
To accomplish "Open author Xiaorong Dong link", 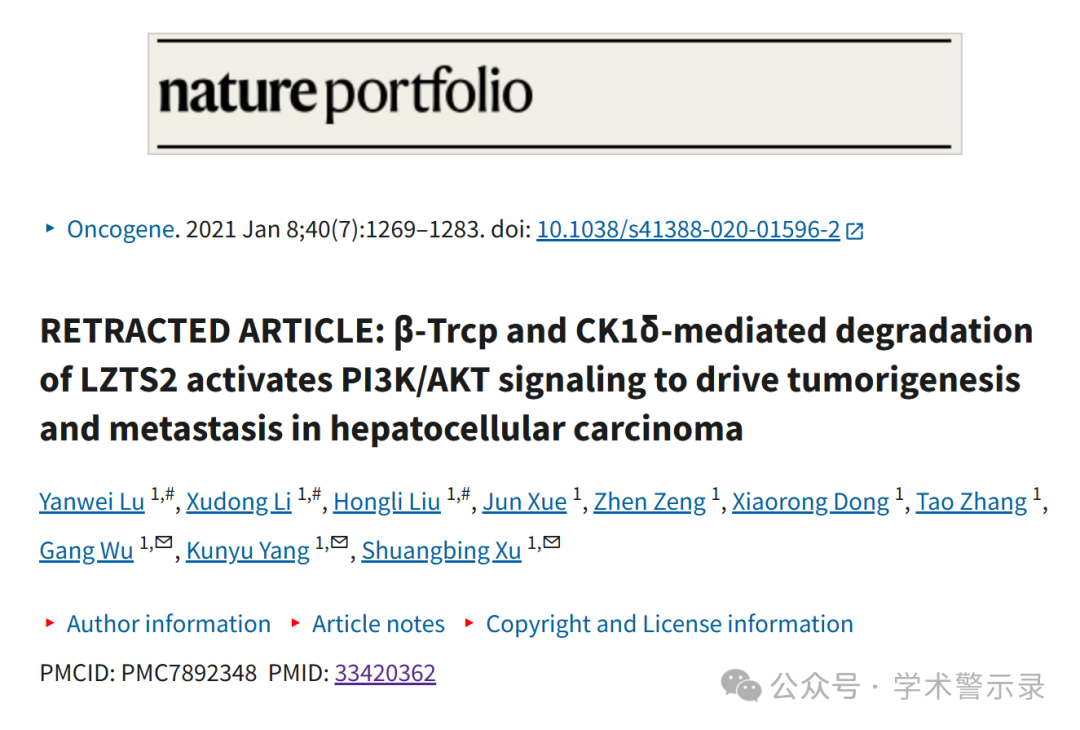I will click(810, 502).
